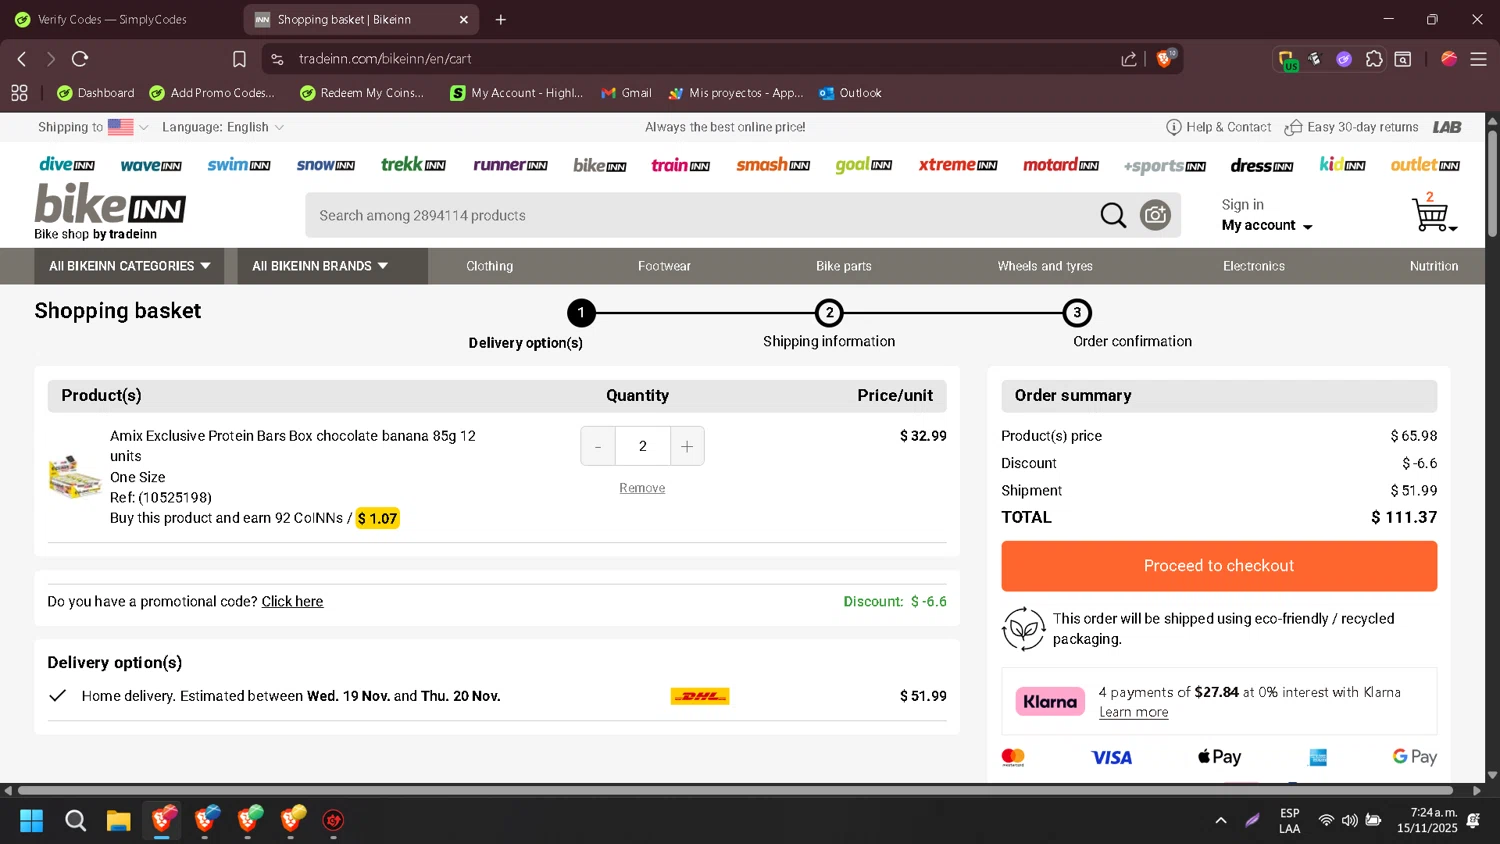Expand All Bikeinn Categories menu
Screen dimensions: 1500x844
click(130, 266)
